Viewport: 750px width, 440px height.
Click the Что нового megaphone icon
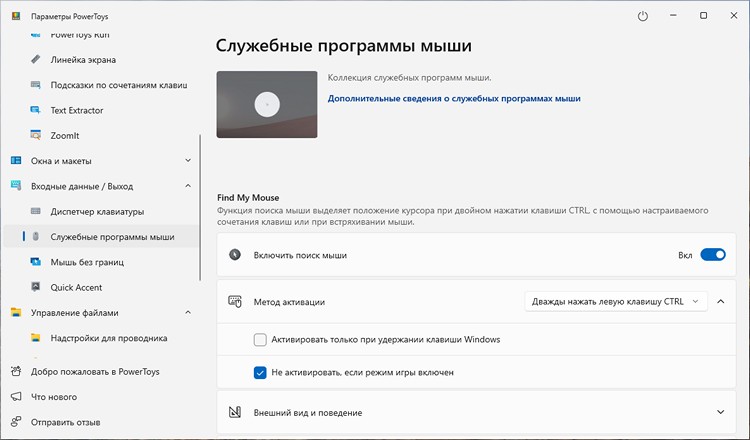click(x=16, y=396)
